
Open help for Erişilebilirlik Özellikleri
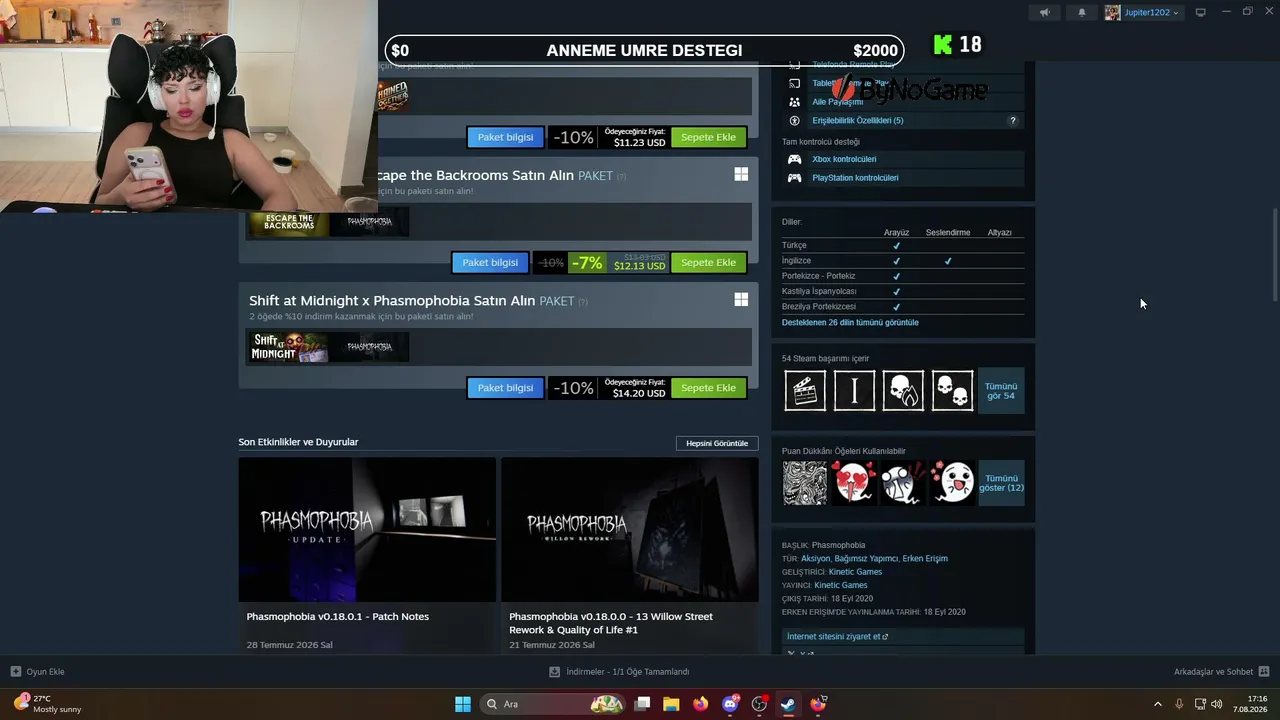1012,121
